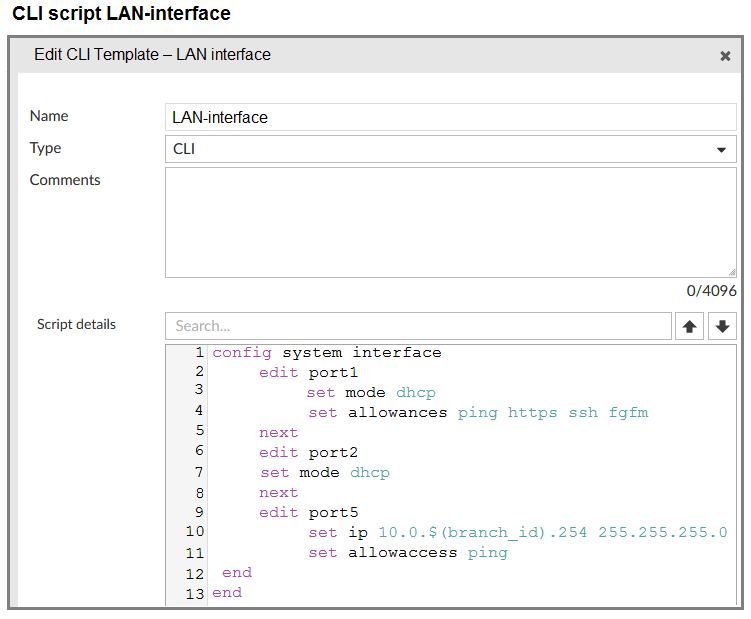This screenshot has height=619, width=751.
Task: Click the 'edit port5' script line
Action: (308, 512)
